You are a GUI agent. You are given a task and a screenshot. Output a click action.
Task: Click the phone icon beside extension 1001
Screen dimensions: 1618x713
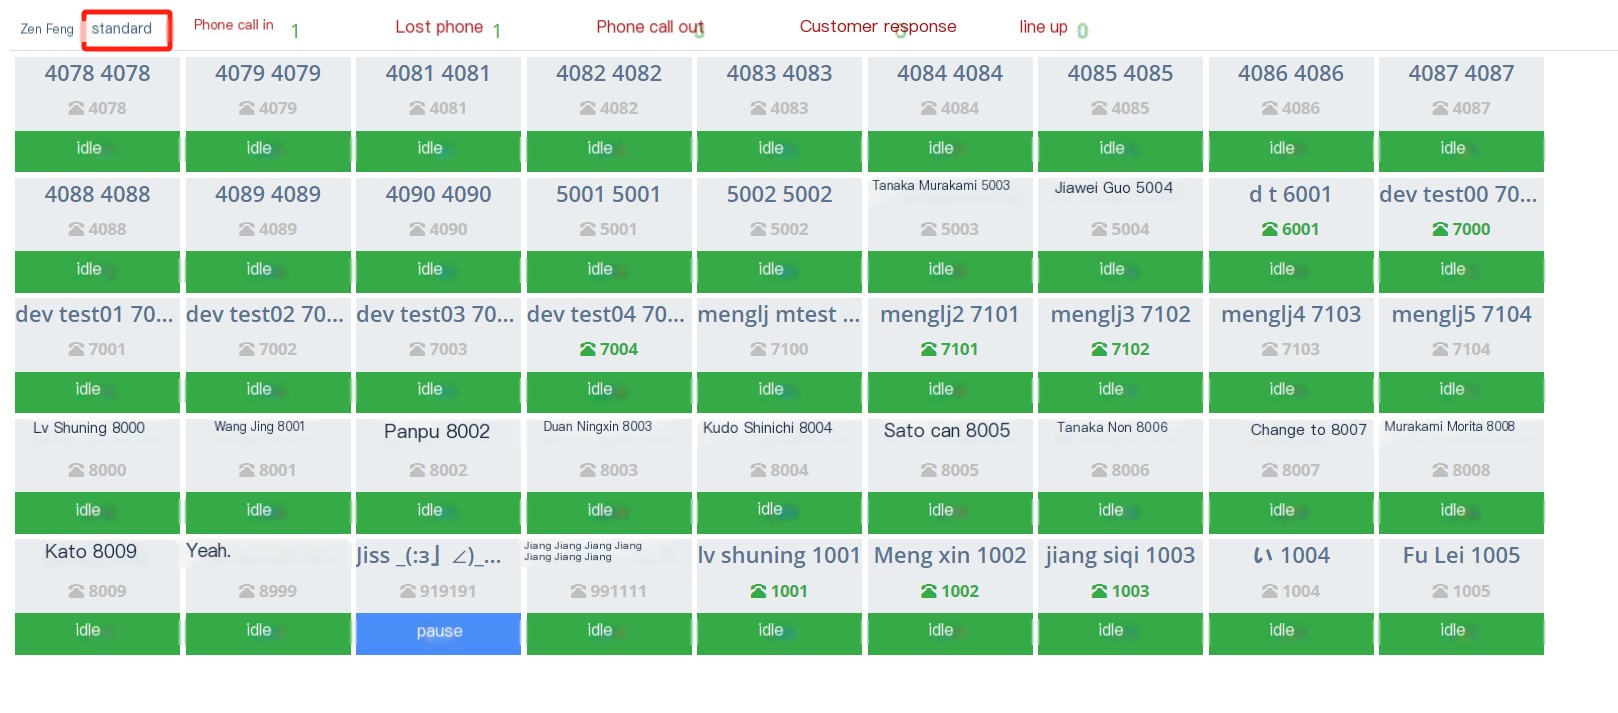tap(759, 591)
